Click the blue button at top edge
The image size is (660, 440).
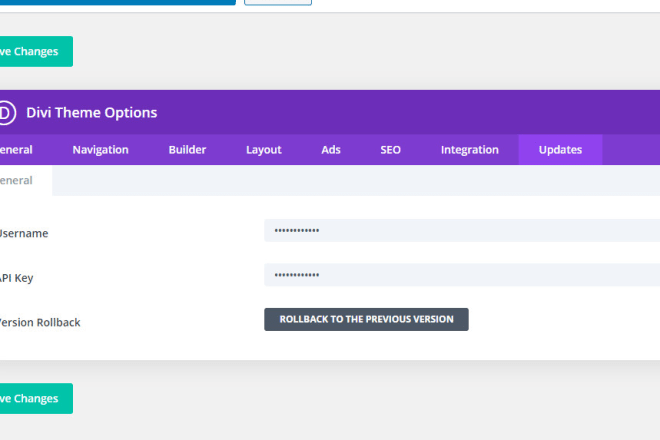[117, 2]
